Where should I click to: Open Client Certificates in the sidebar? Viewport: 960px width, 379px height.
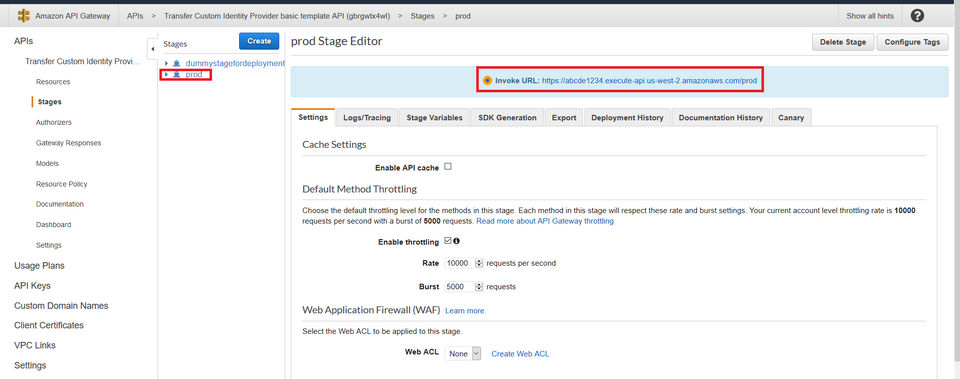click(49, 325)
